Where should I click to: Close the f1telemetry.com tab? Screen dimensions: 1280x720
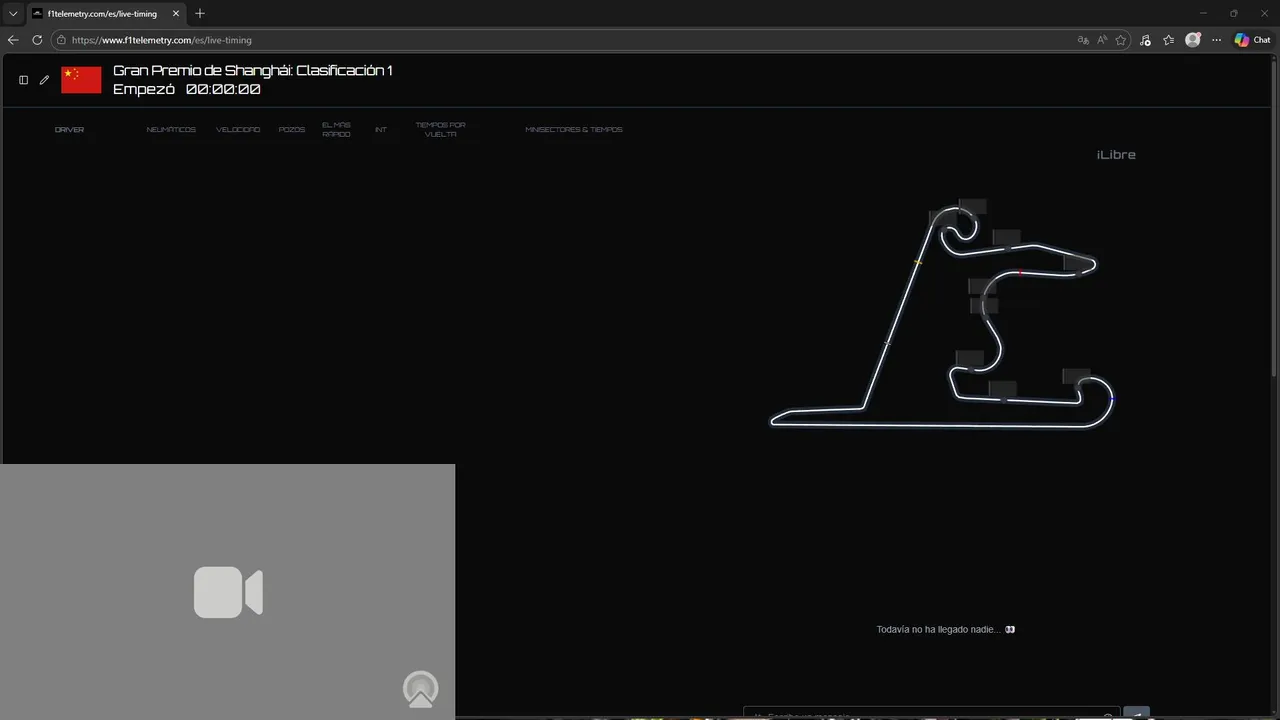[175, 14]
